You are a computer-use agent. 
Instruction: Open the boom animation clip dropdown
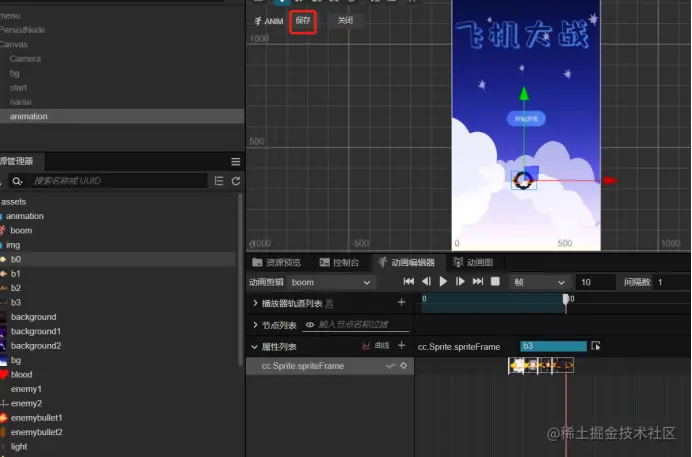[331, 282]
